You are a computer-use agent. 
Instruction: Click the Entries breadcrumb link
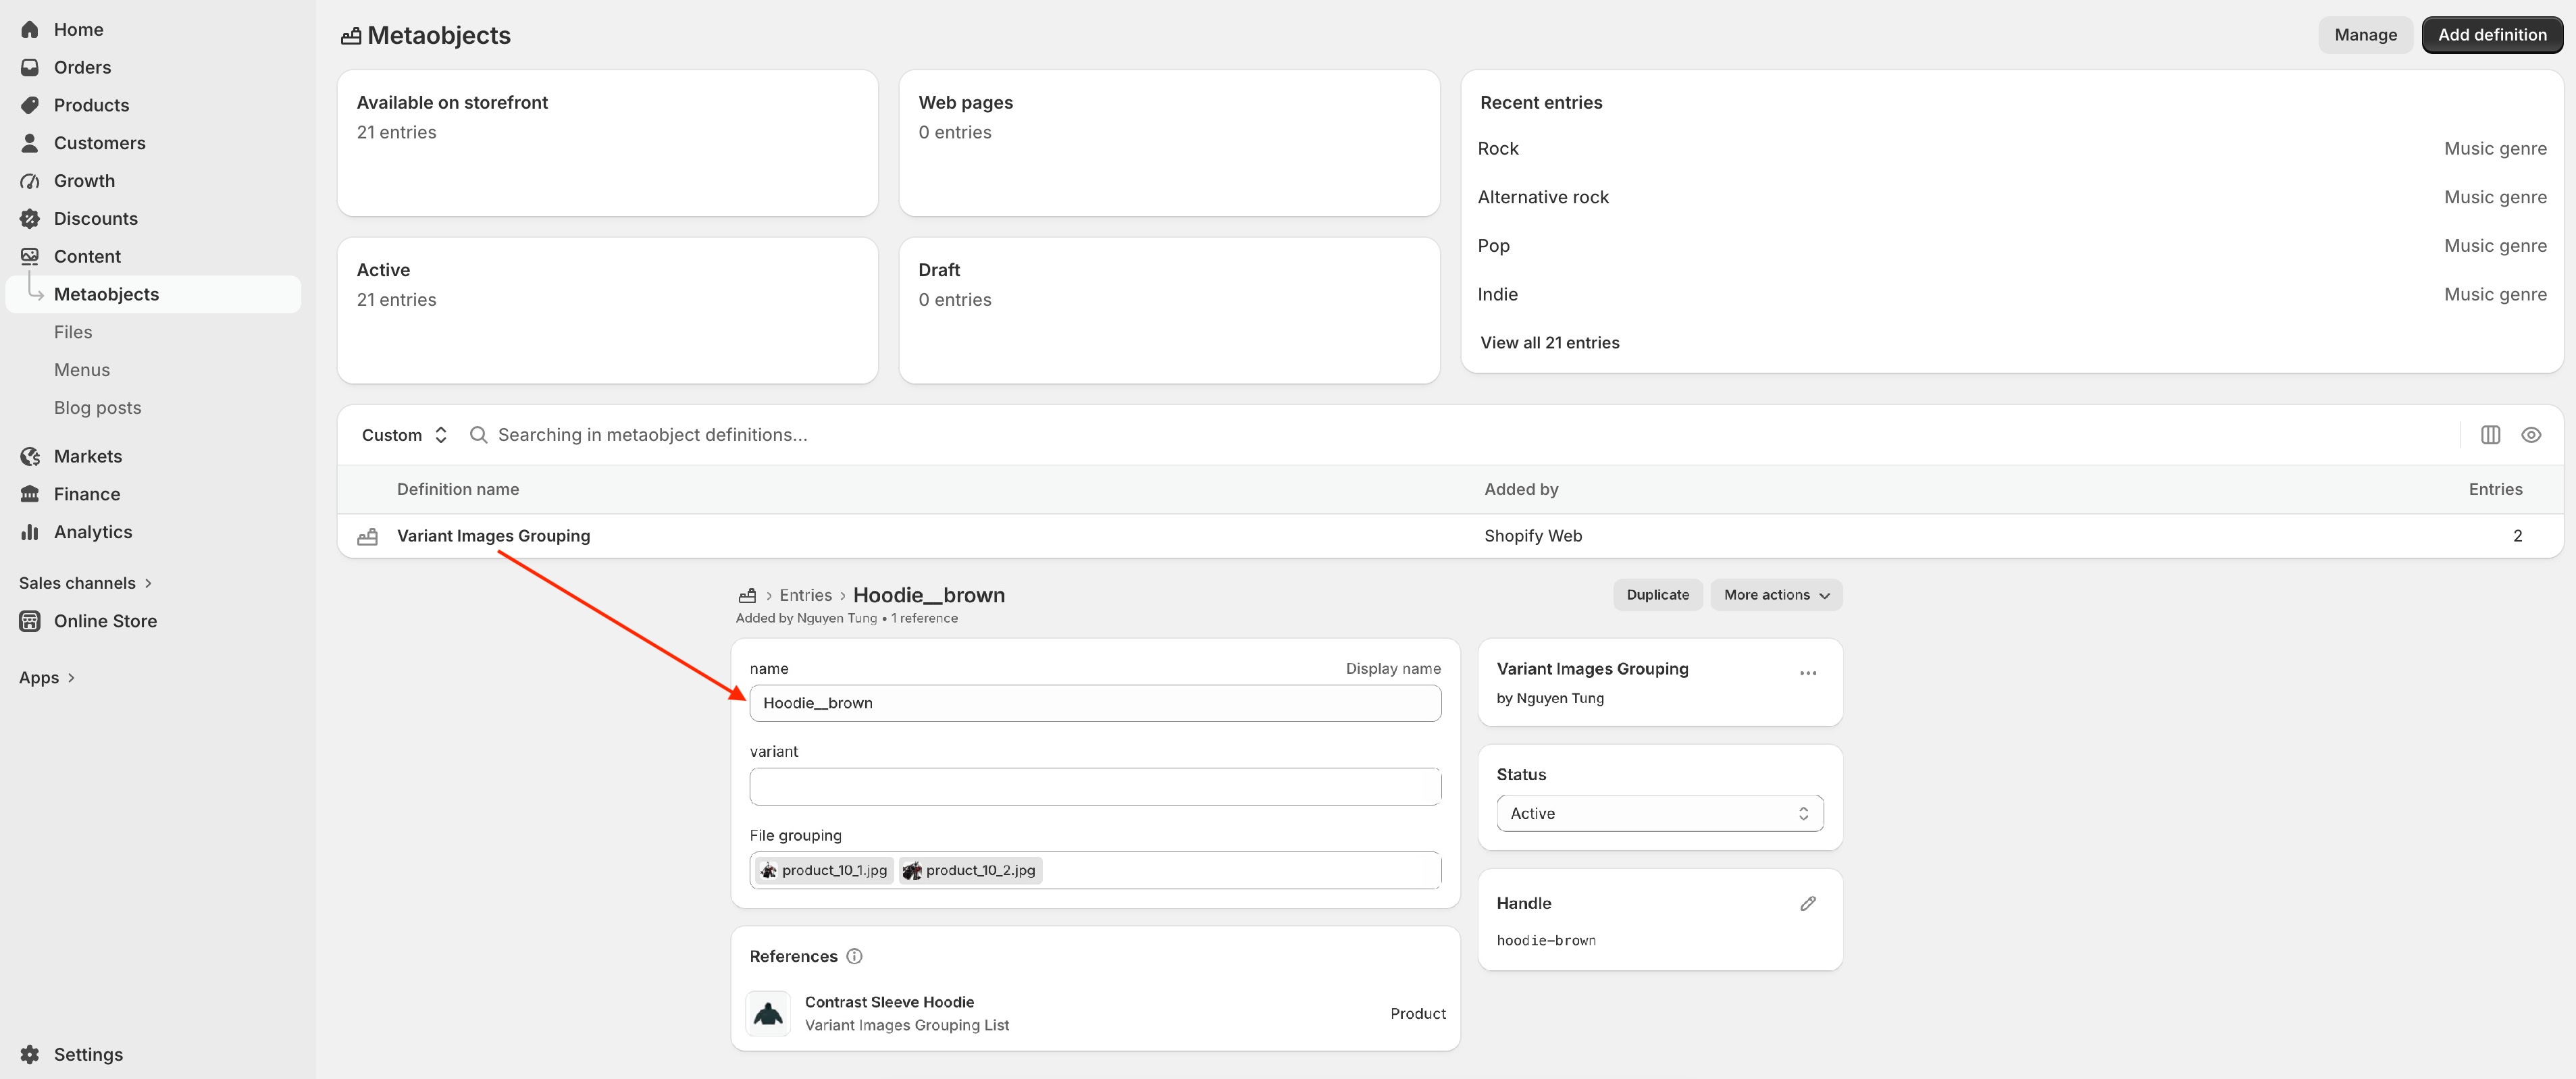[x=805, y=595]
